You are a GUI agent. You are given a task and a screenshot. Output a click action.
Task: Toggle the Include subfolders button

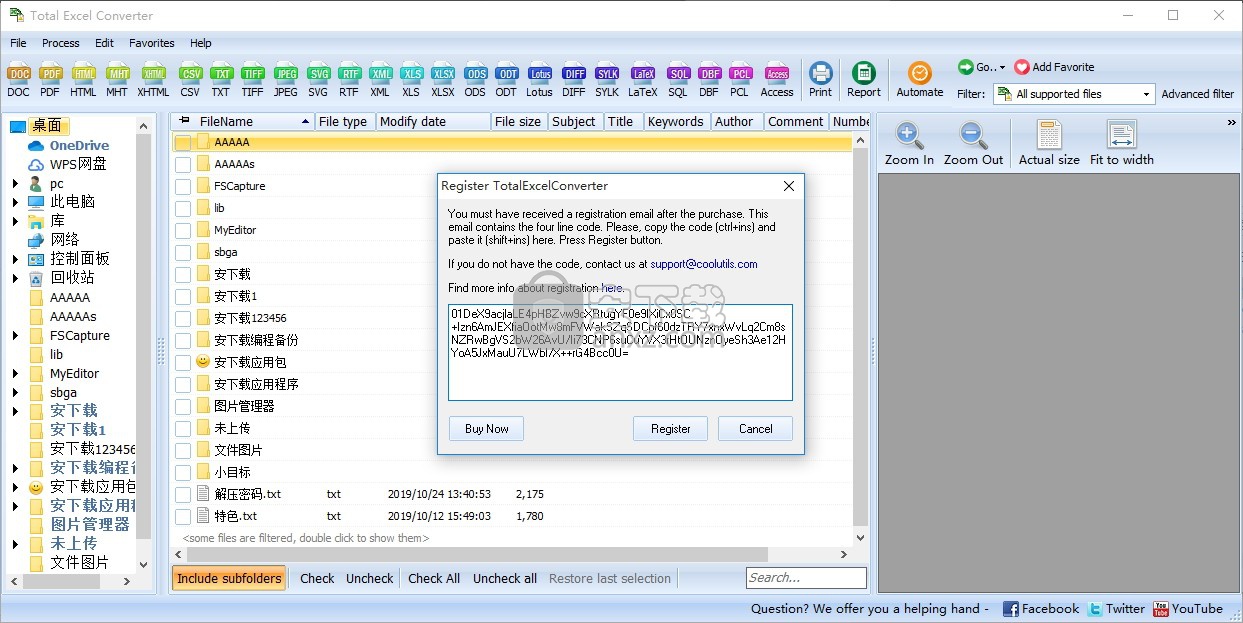coord(229,578)
